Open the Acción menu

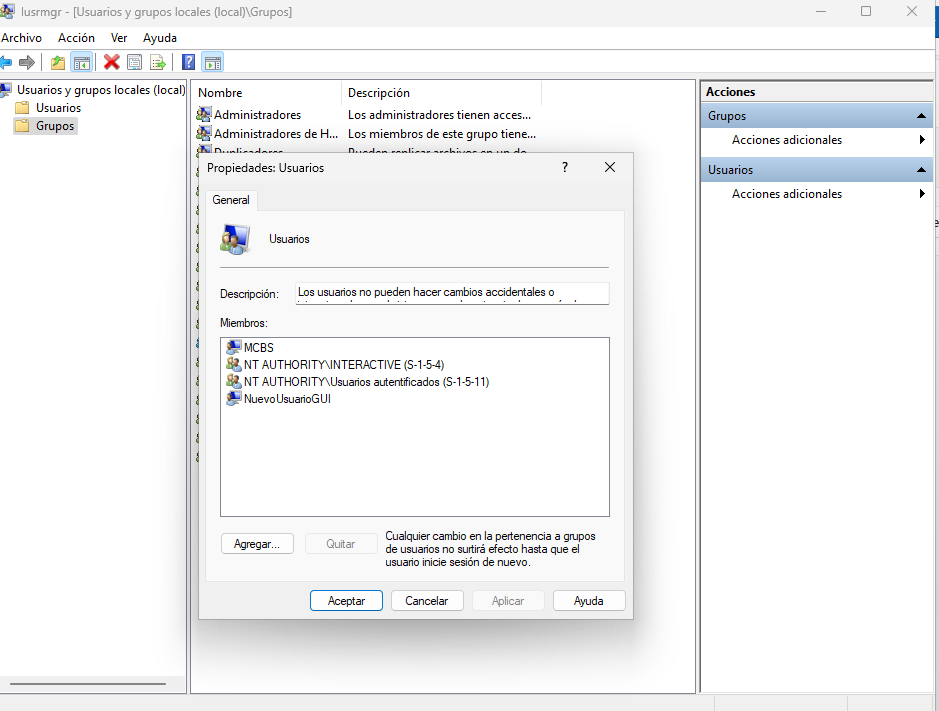(x=76, y=37)
